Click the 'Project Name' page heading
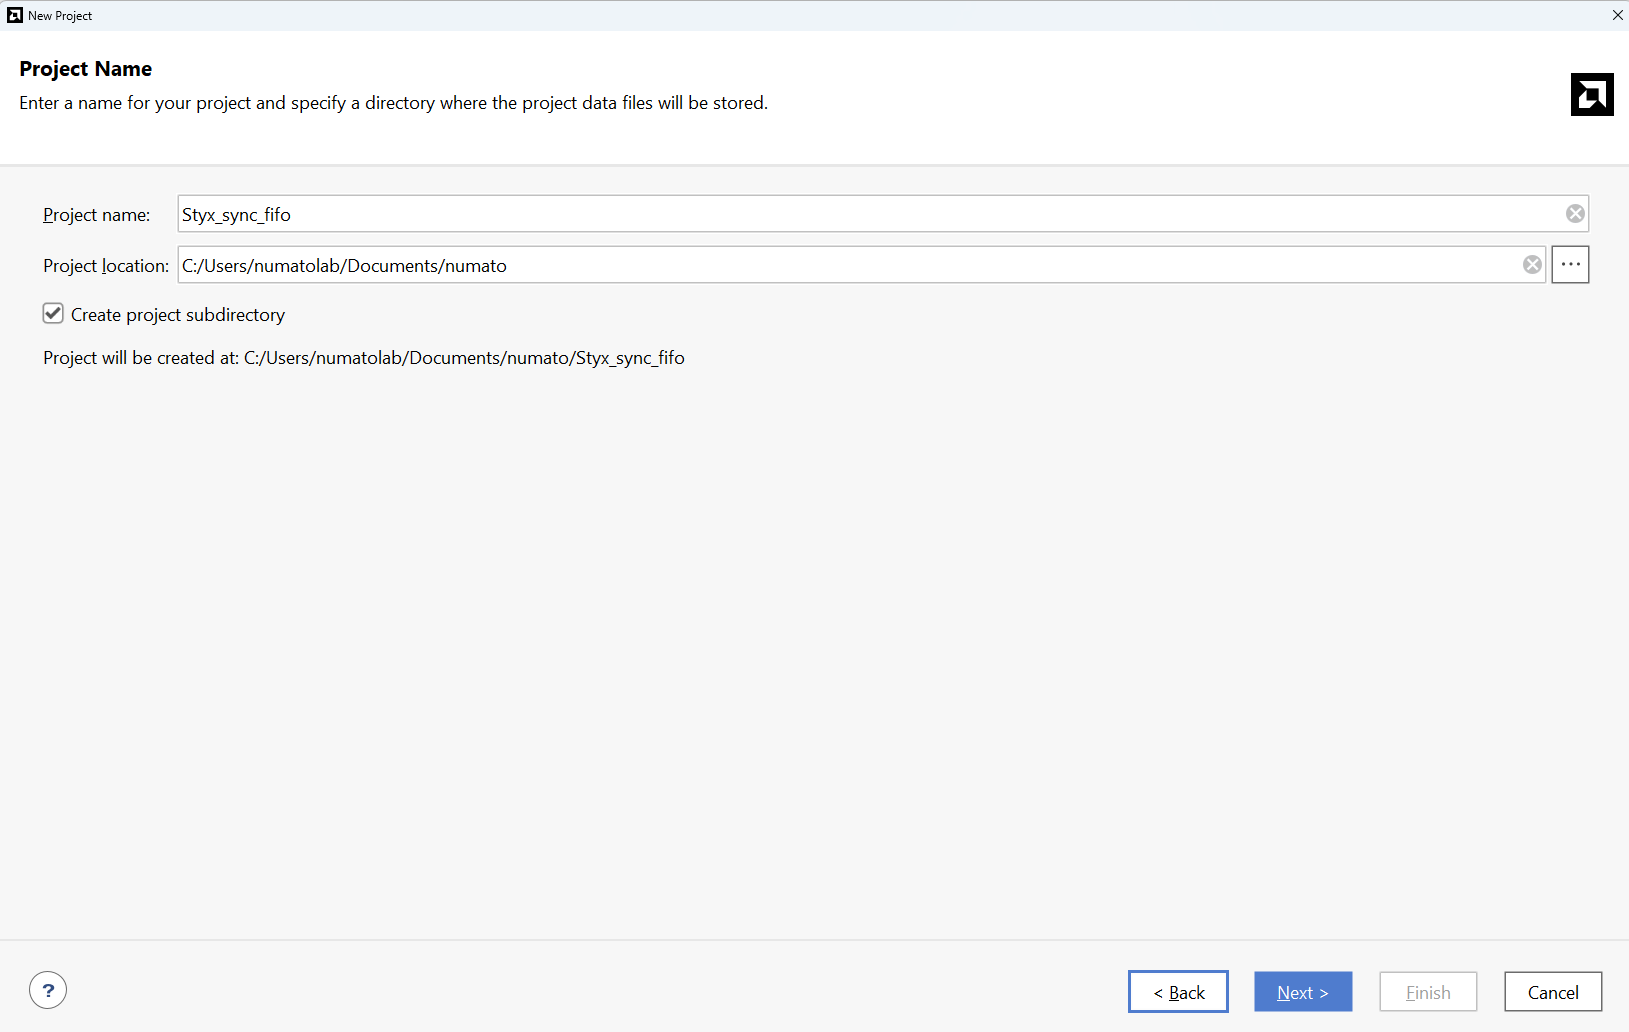 point(86,69)
